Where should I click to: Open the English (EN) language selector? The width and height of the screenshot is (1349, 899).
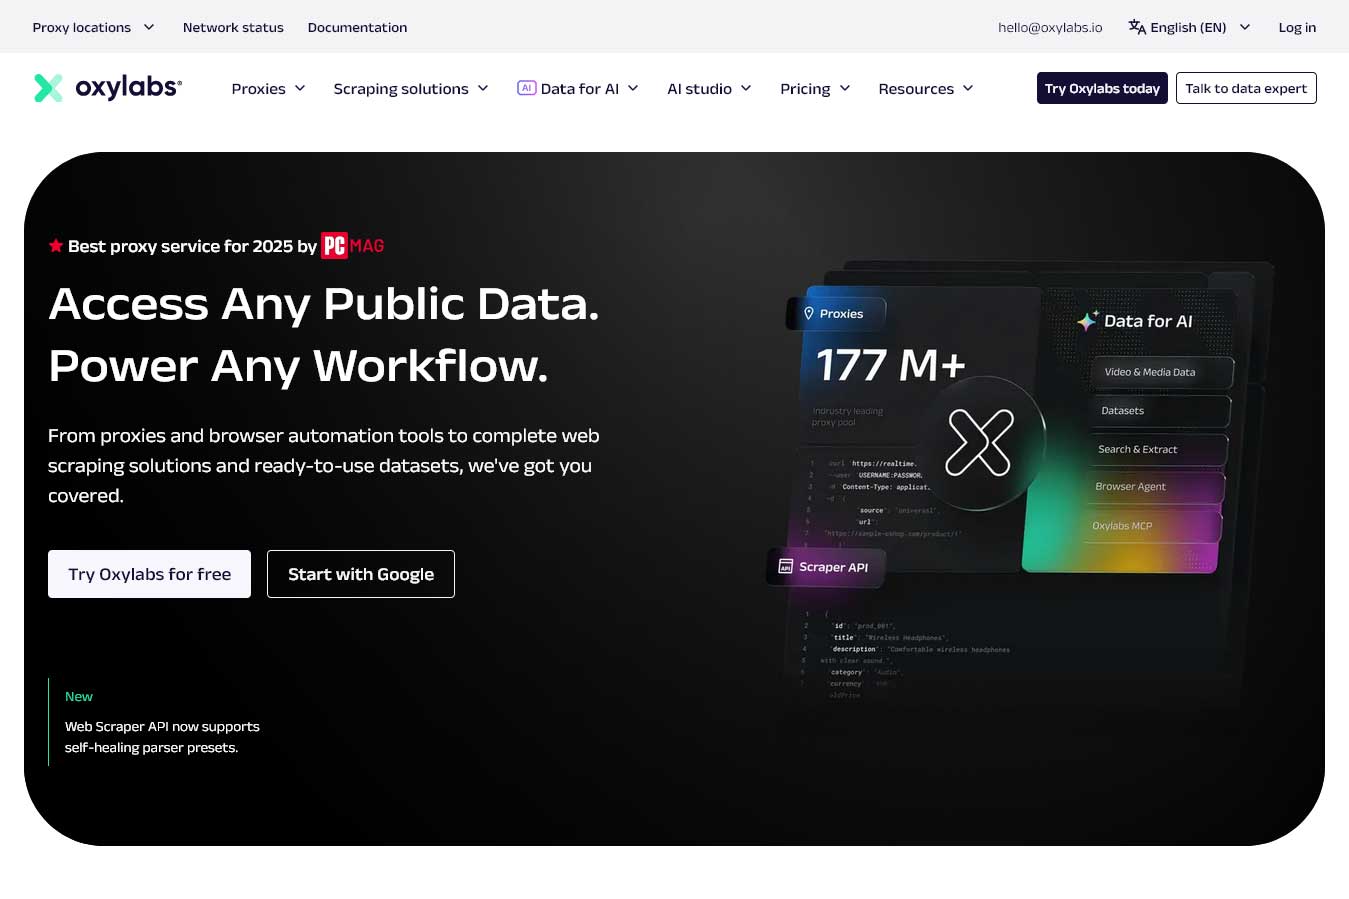(1189, 27)
